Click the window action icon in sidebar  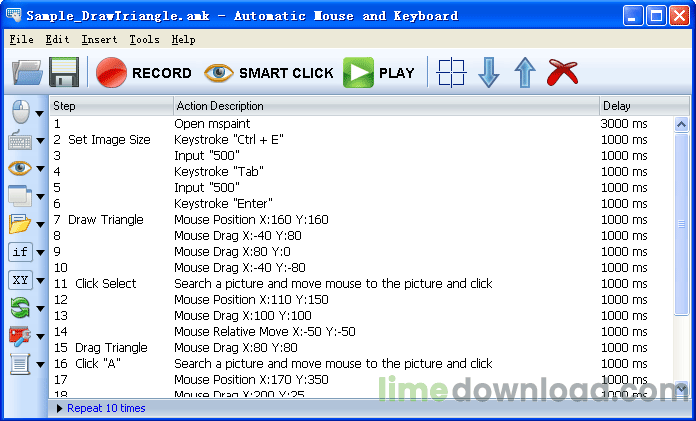pyautogui.click(x=20, y=196)
